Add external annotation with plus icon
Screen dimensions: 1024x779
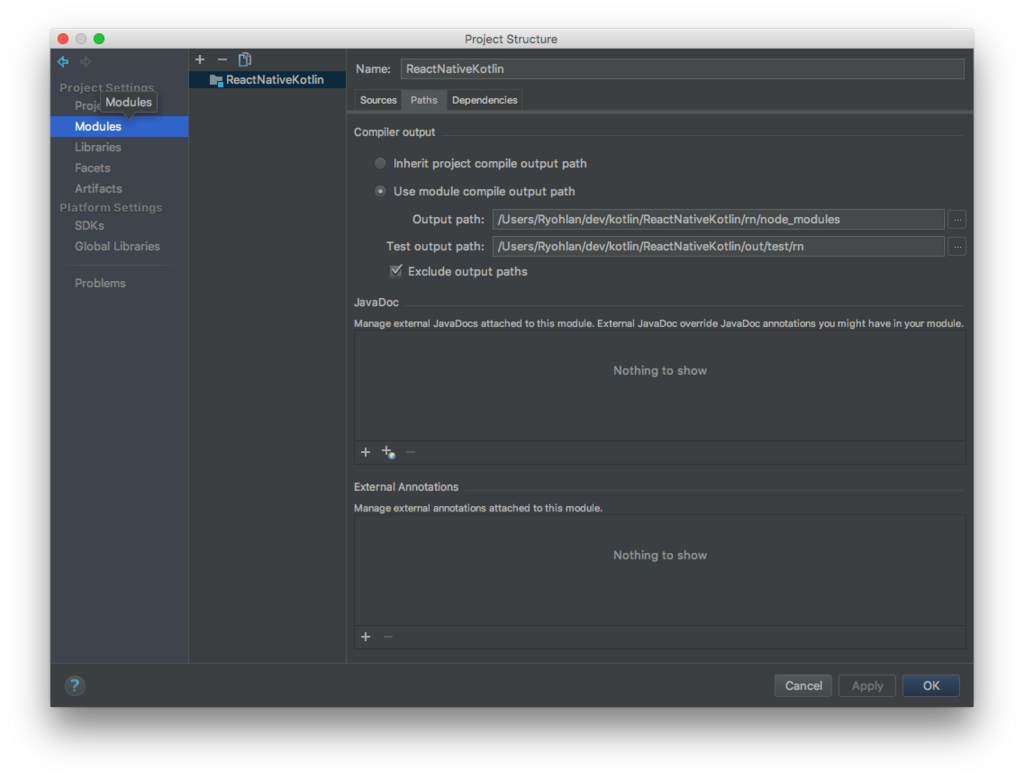[366, 637]
